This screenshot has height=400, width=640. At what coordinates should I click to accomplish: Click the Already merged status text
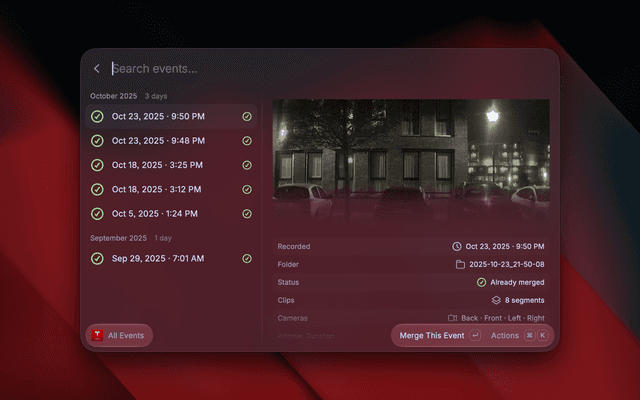(x=517, y=282)
